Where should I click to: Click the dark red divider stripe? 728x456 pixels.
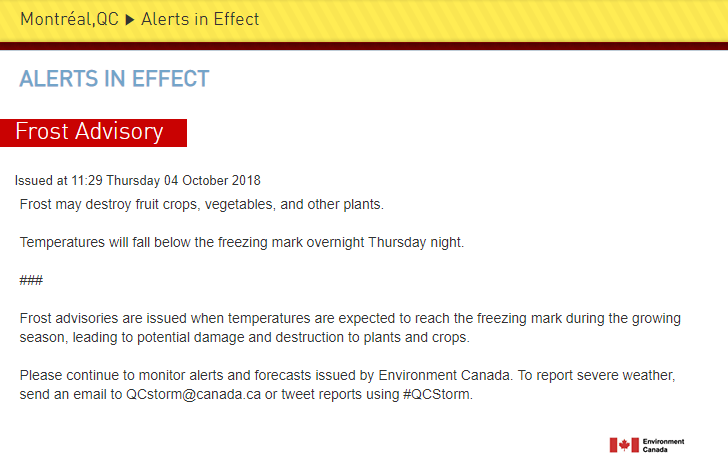364,46
